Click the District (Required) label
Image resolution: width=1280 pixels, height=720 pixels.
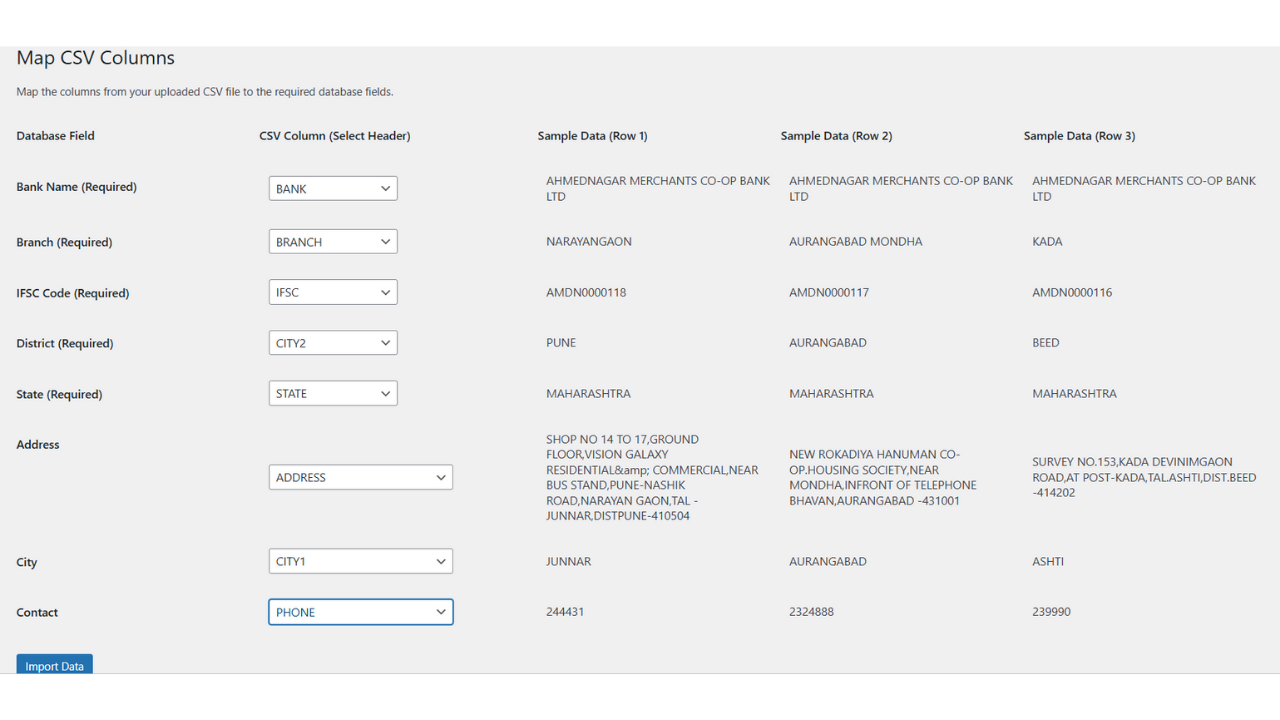(x=65, y=343)
